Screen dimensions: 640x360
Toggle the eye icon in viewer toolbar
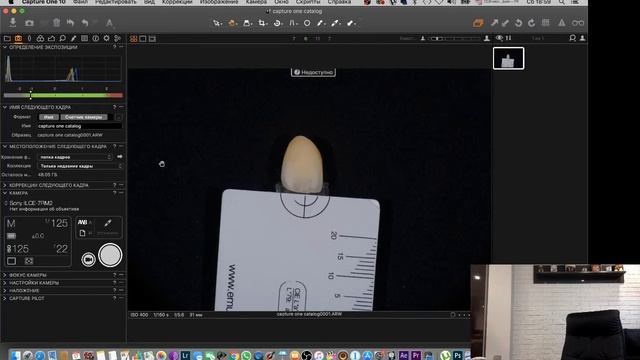coord(499,38)
